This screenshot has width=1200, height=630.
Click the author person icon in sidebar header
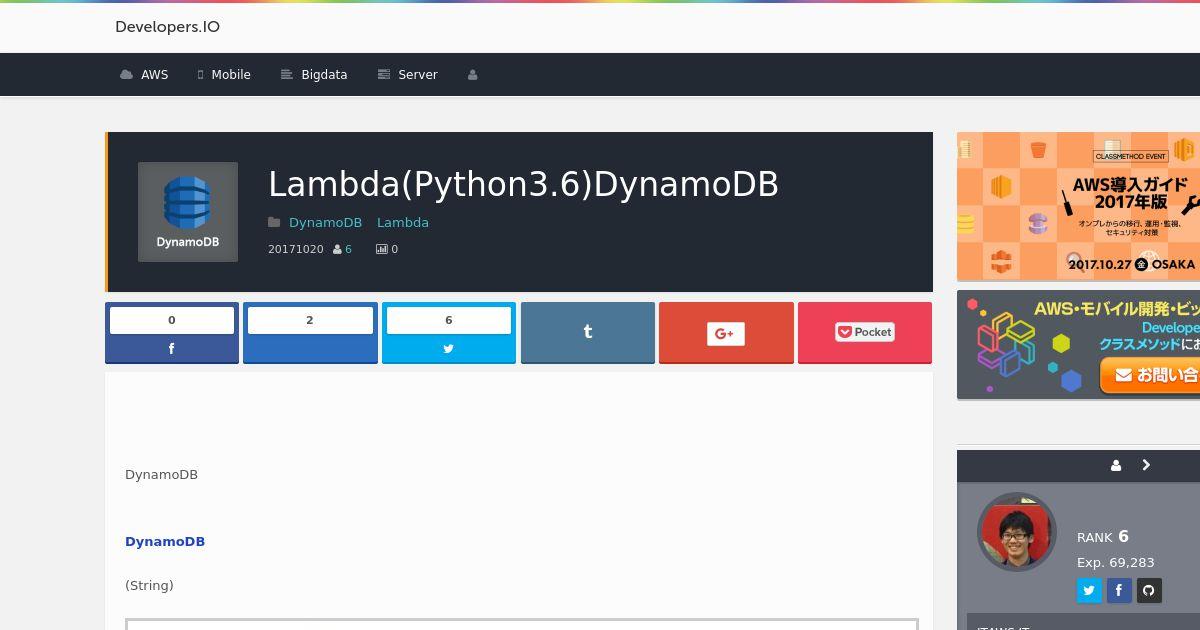tap(1116, 465)
